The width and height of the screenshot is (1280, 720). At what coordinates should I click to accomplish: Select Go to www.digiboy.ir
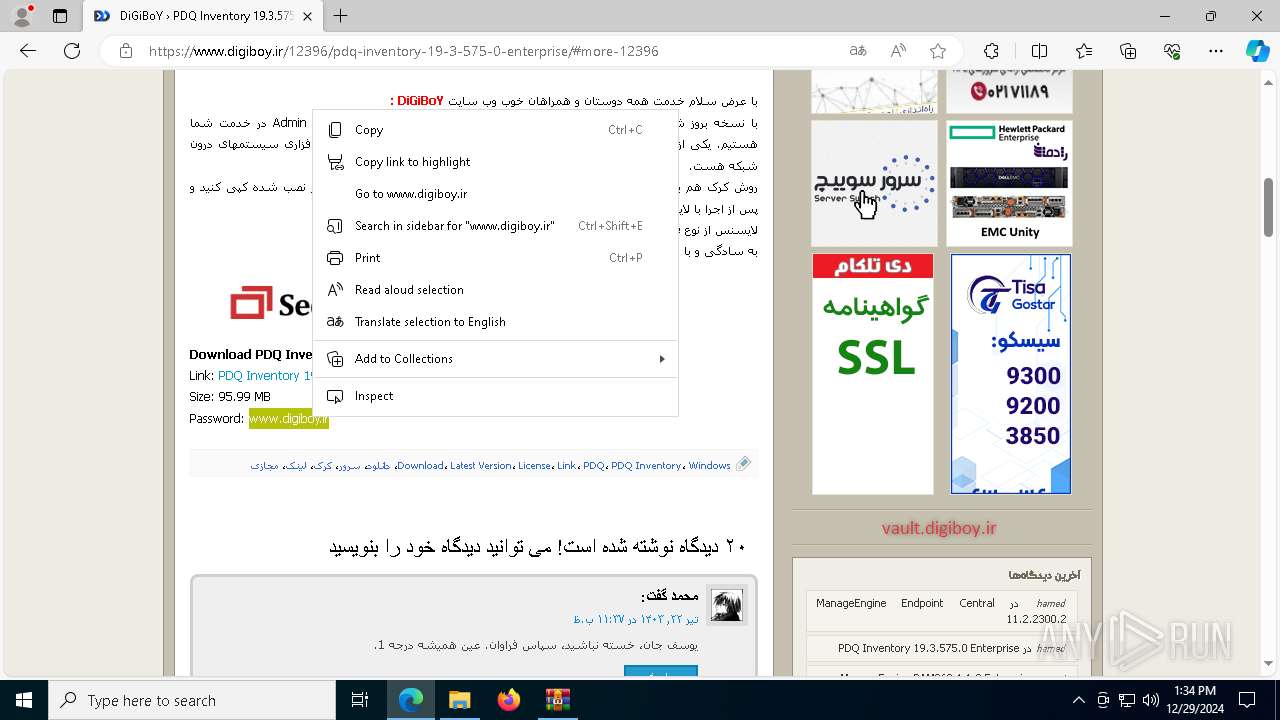point(495,194)
